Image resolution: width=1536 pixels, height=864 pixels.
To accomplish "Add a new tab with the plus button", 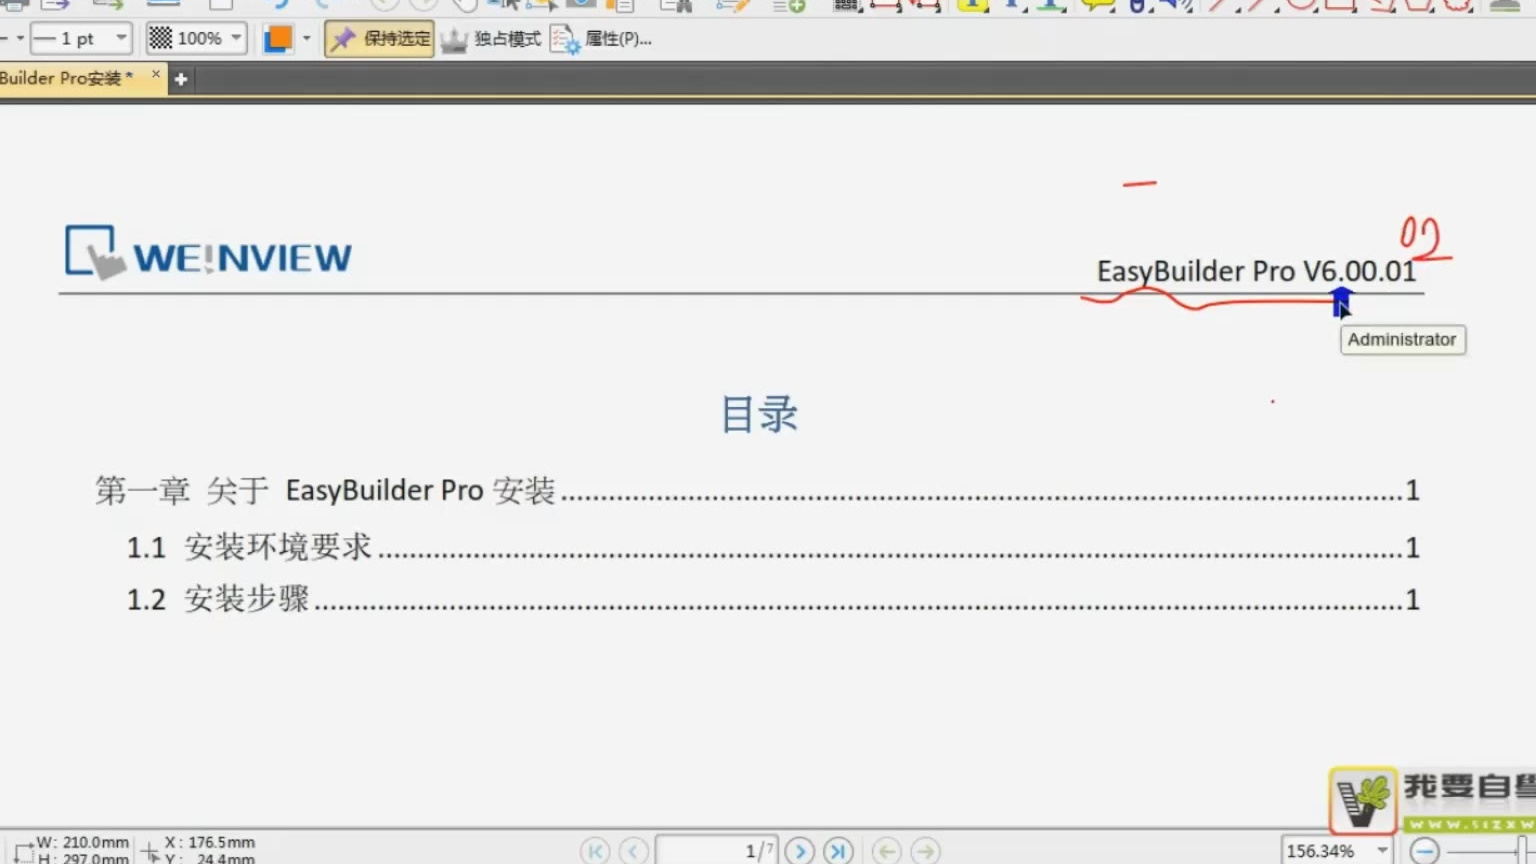I will click(x=180, y=79).
